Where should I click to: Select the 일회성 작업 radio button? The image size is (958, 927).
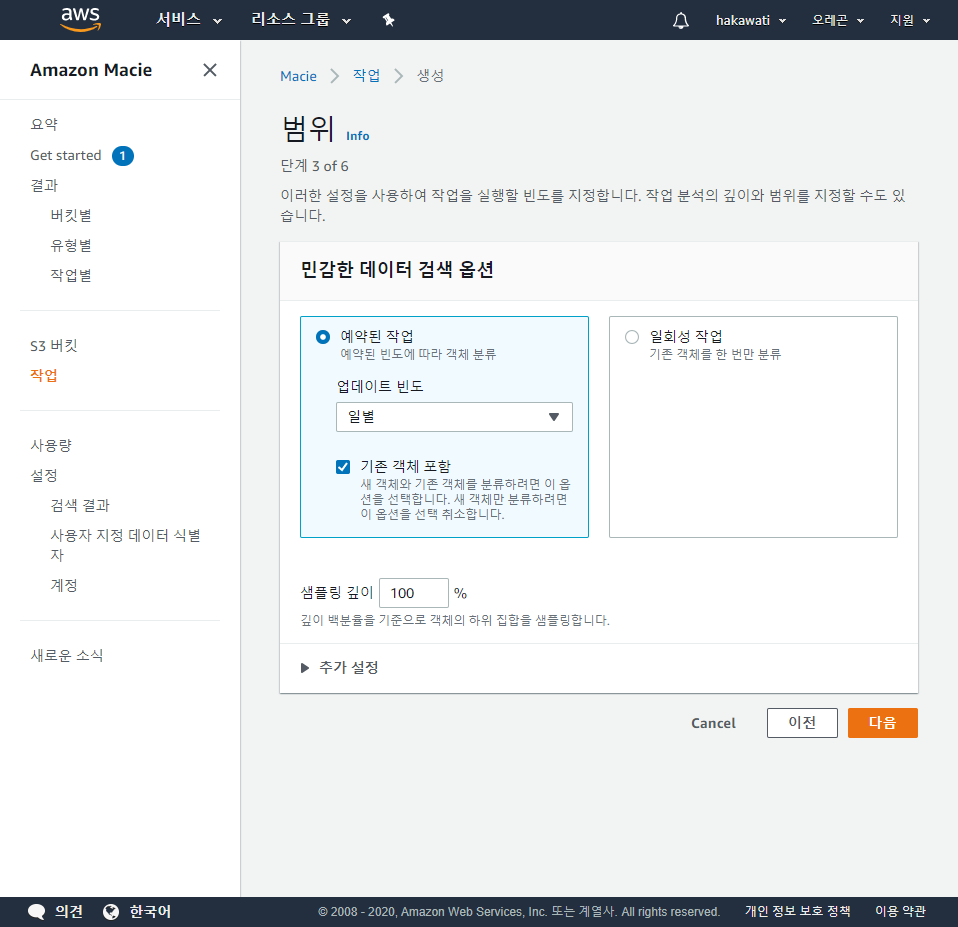[632, 337]
